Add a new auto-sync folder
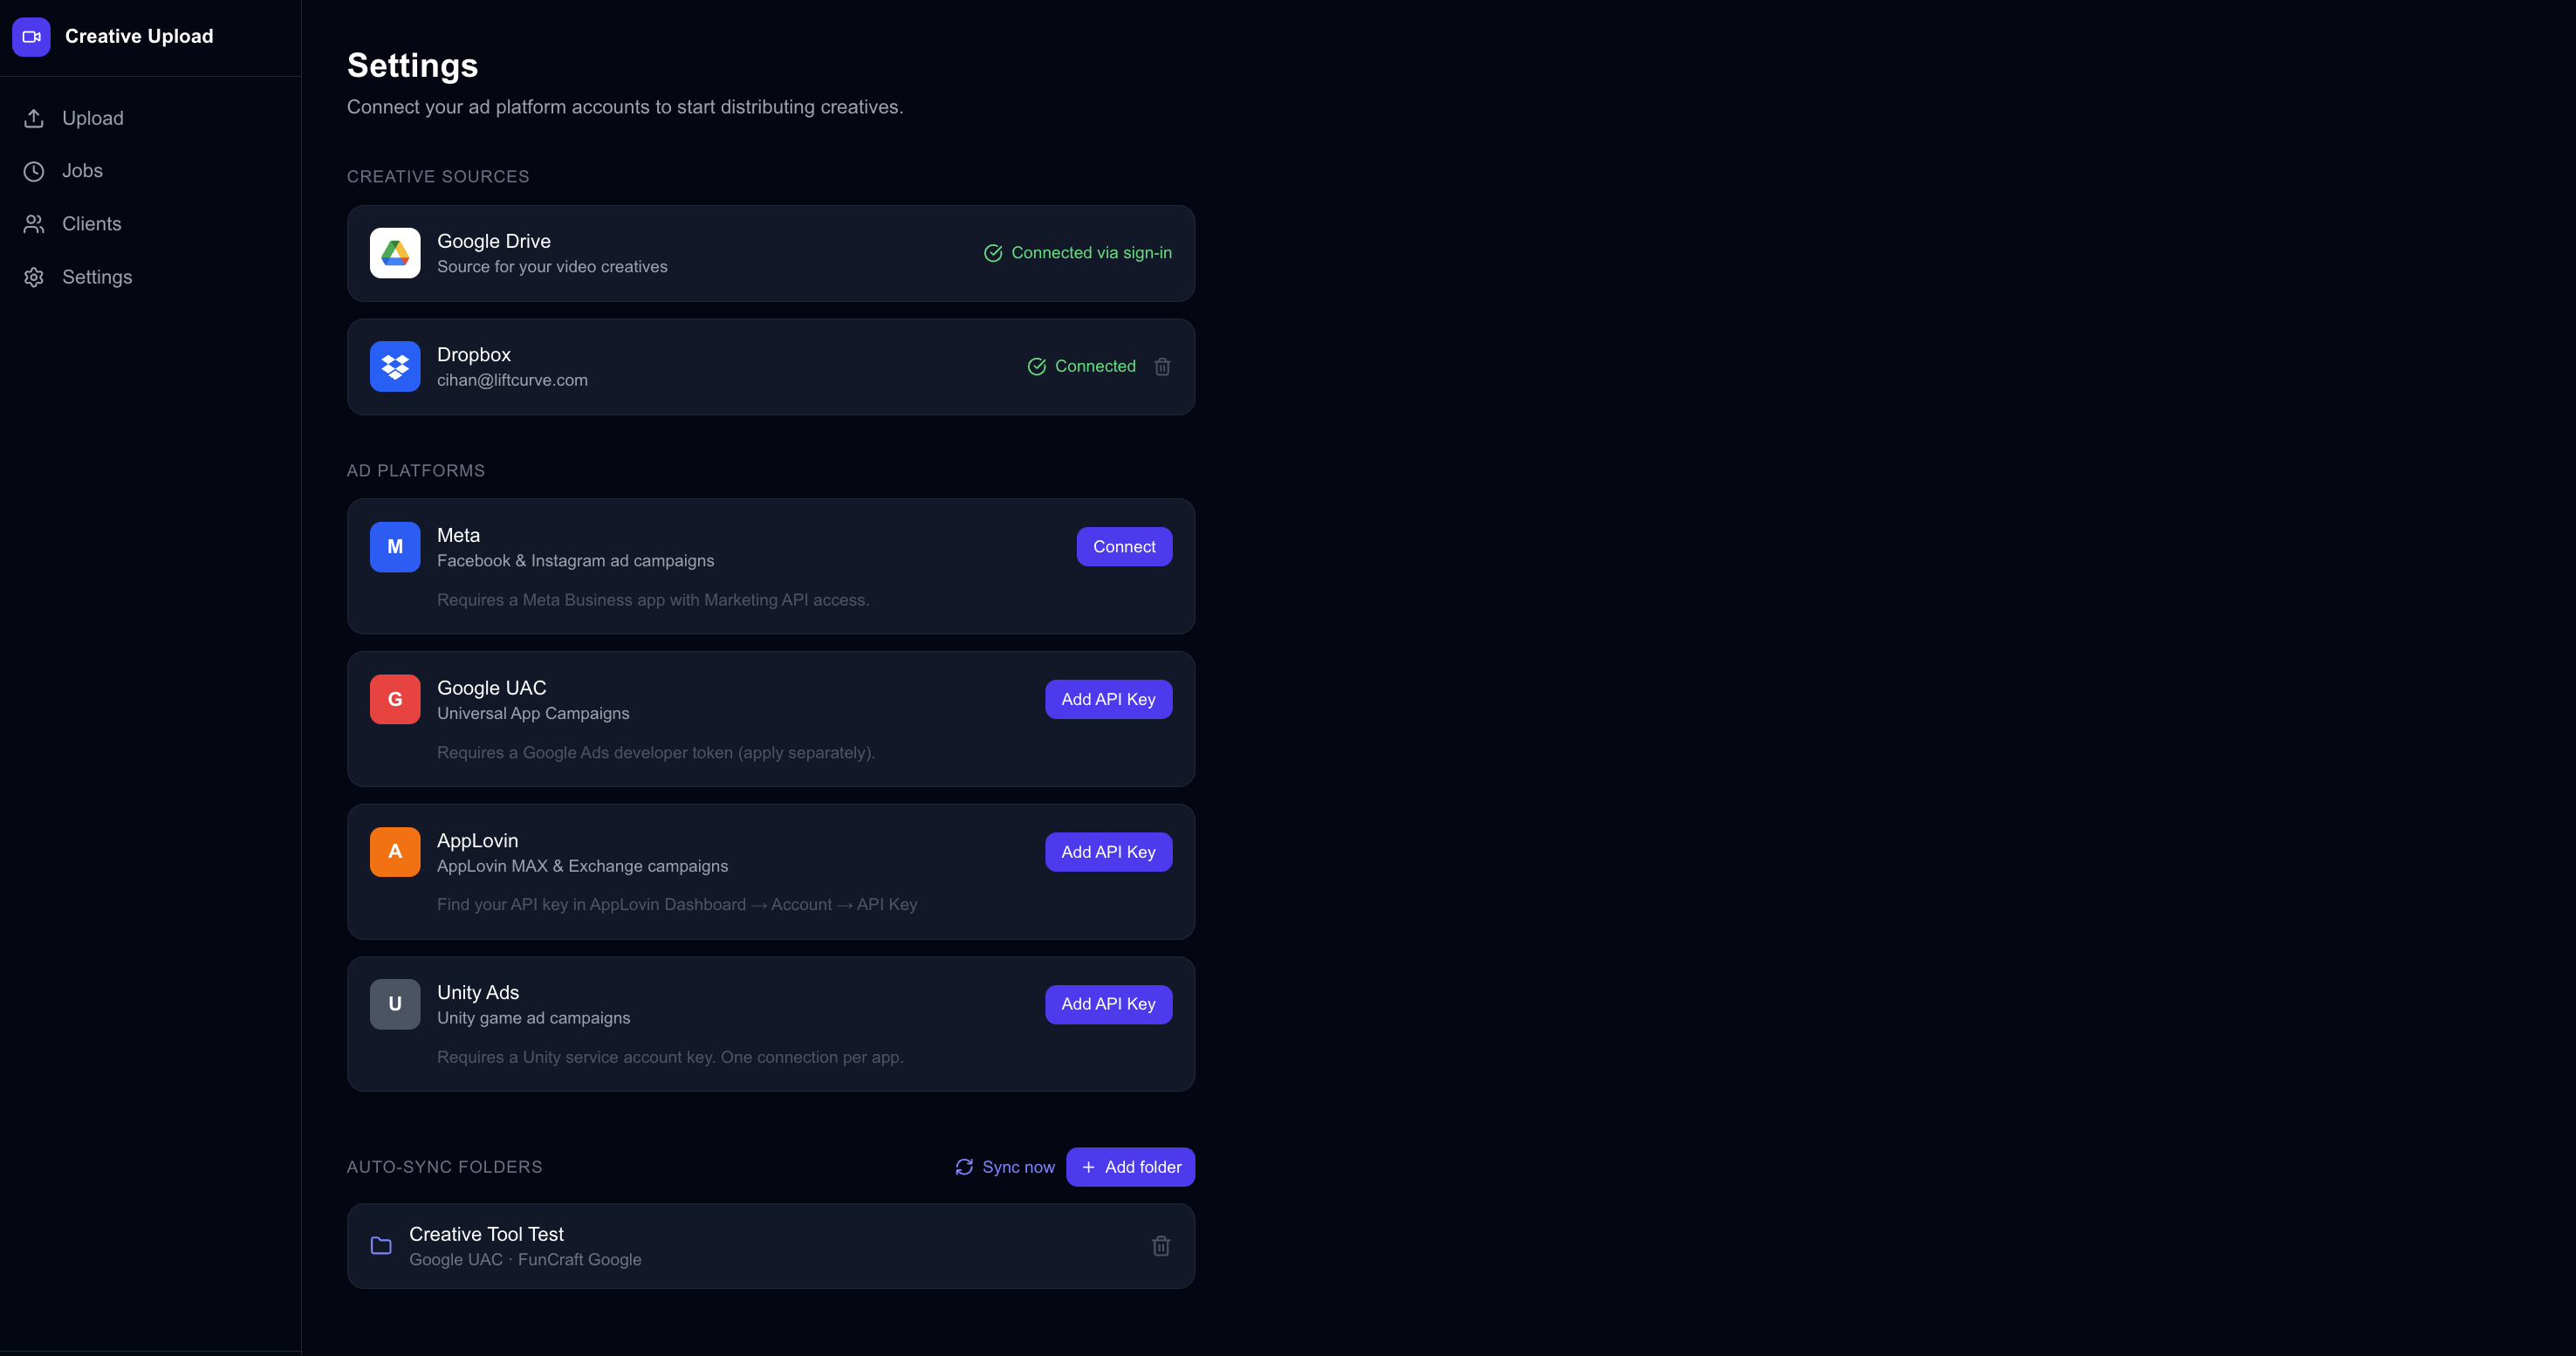Image resolution: width=2576 pixels, height=1356 pixels. [x=1130, y=1167]
